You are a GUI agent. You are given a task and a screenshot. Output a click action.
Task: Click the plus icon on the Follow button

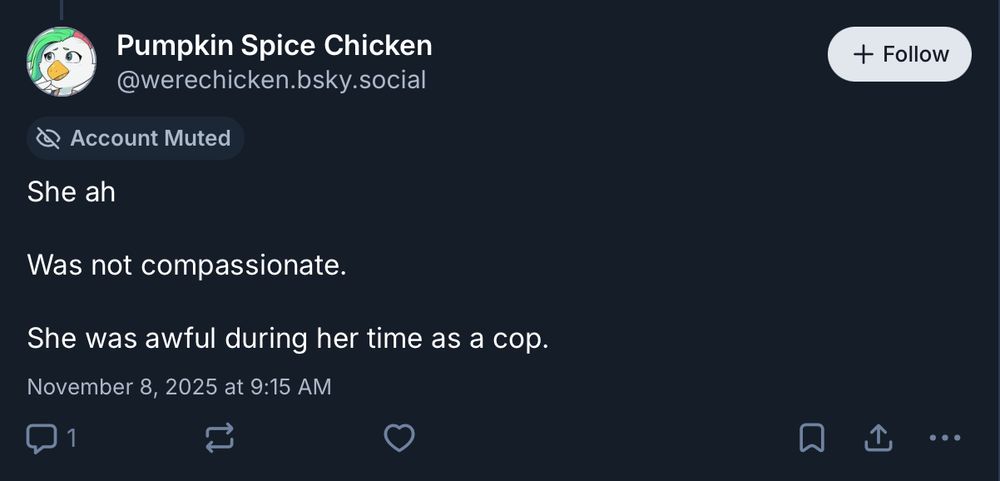pyautogui.click(x=864, y=54)
